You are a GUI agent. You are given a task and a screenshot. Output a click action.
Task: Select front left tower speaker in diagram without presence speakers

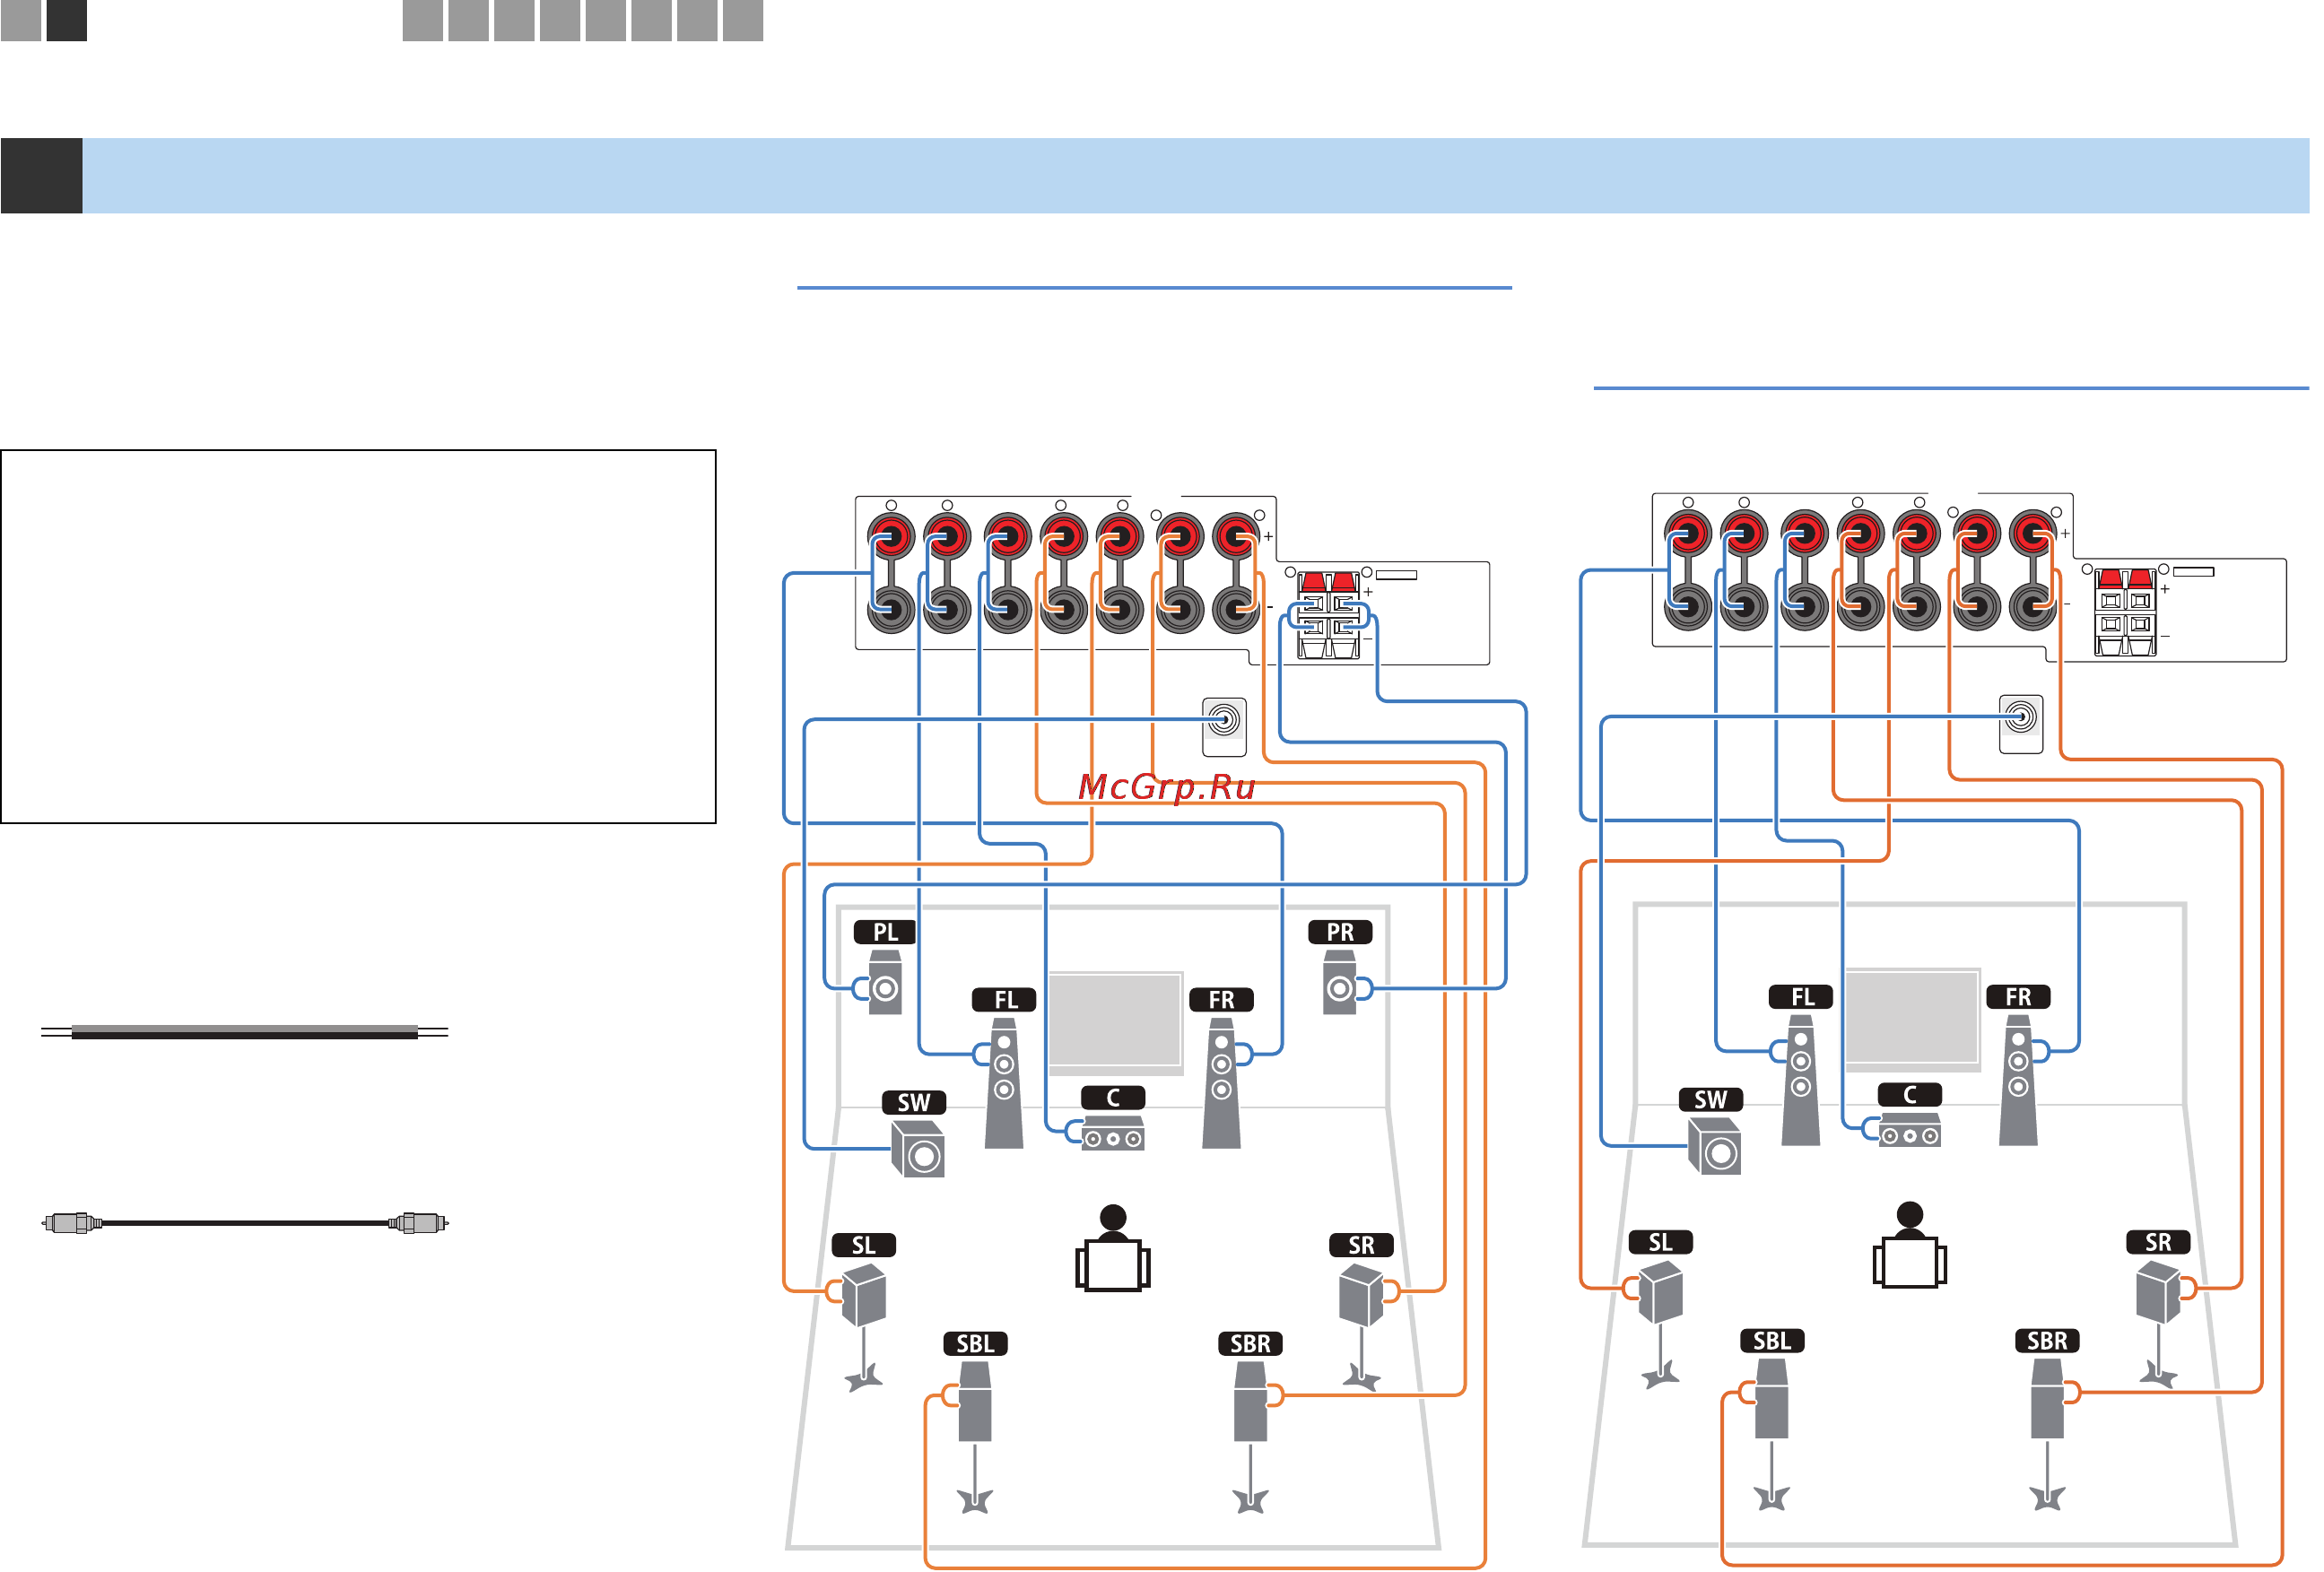pos(1801,1081)
